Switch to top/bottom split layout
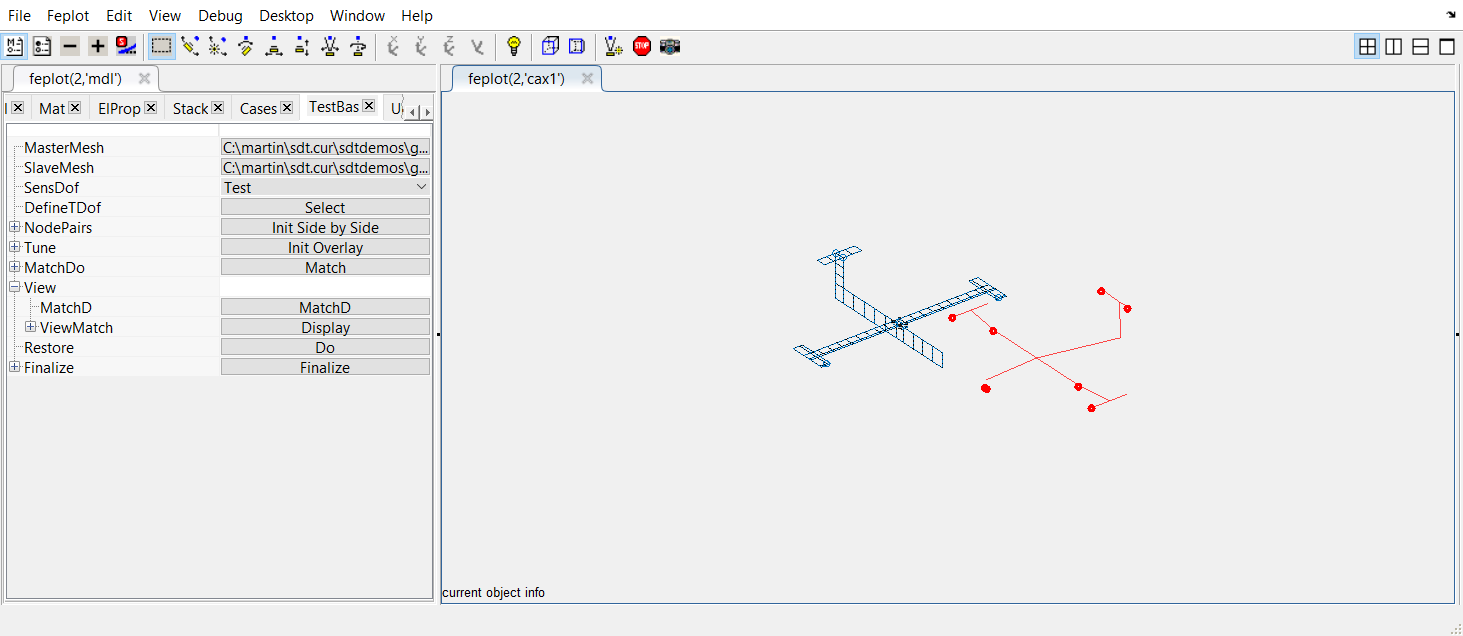1463x636 pixels. (1420, 46)
